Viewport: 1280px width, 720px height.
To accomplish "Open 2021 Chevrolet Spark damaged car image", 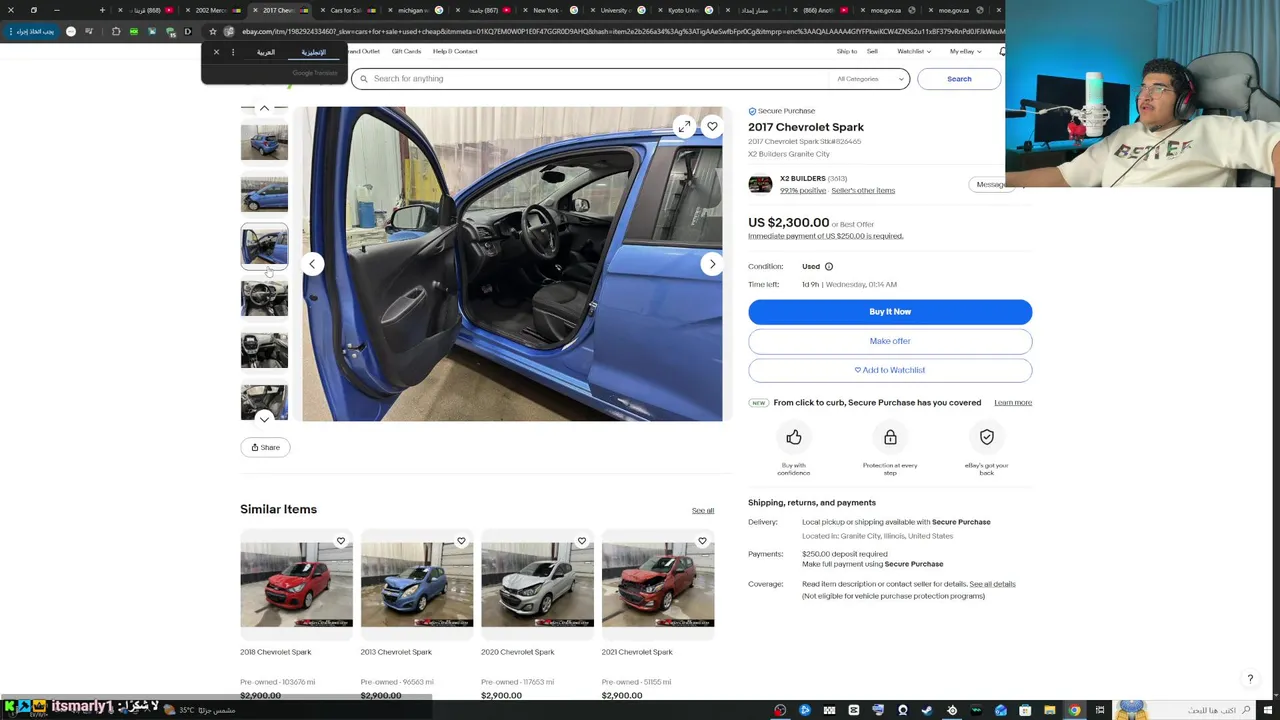I will coord(658,585).
